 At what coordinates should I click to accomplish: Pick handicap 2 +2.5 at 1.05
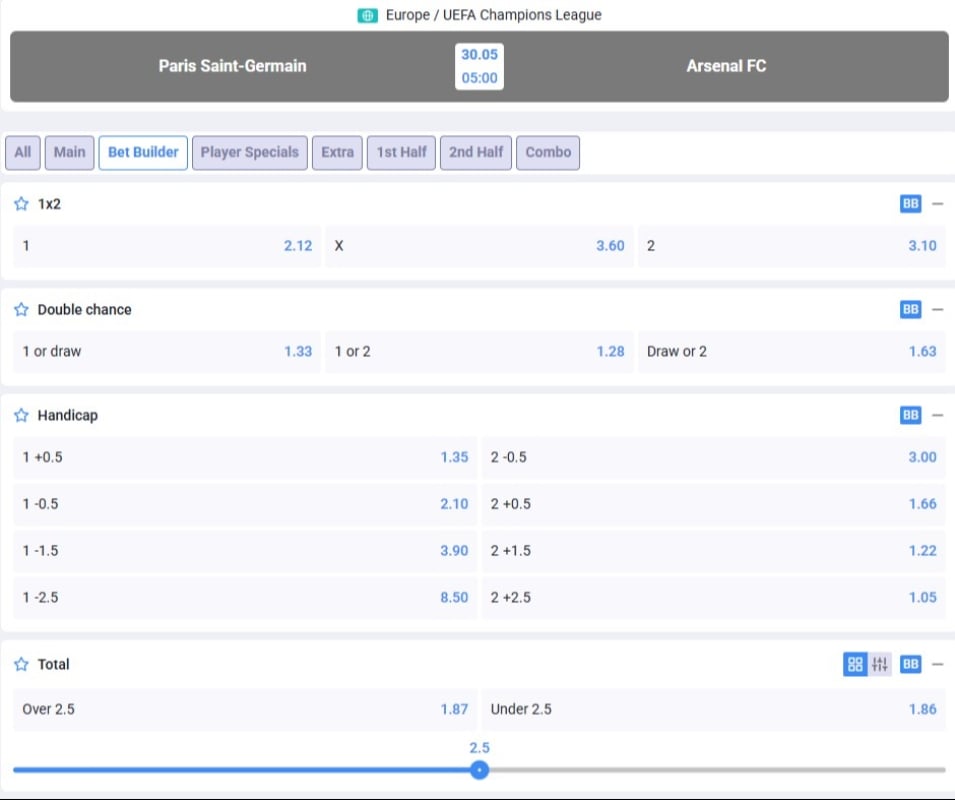click(714, 598)
